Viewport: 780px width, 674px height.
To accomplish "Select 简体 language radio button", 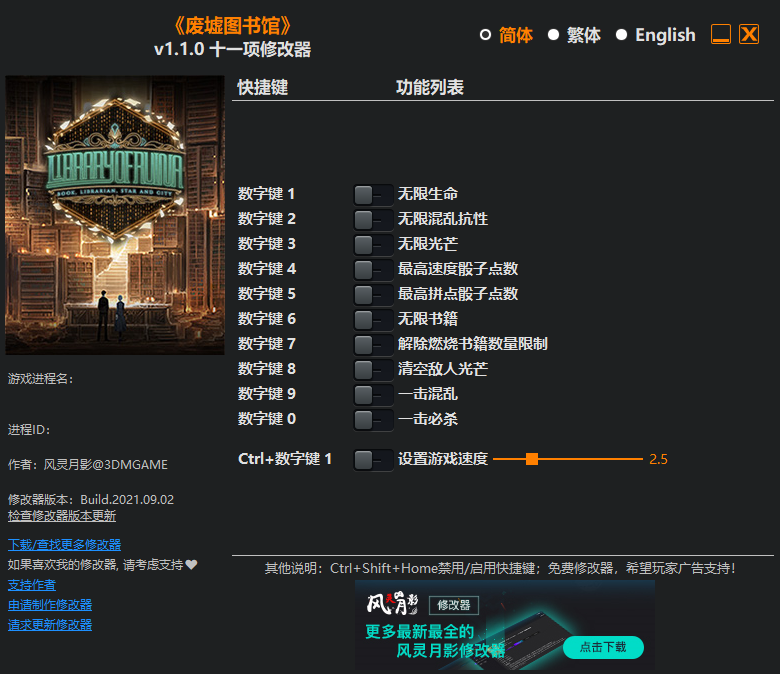I will 486,35.
